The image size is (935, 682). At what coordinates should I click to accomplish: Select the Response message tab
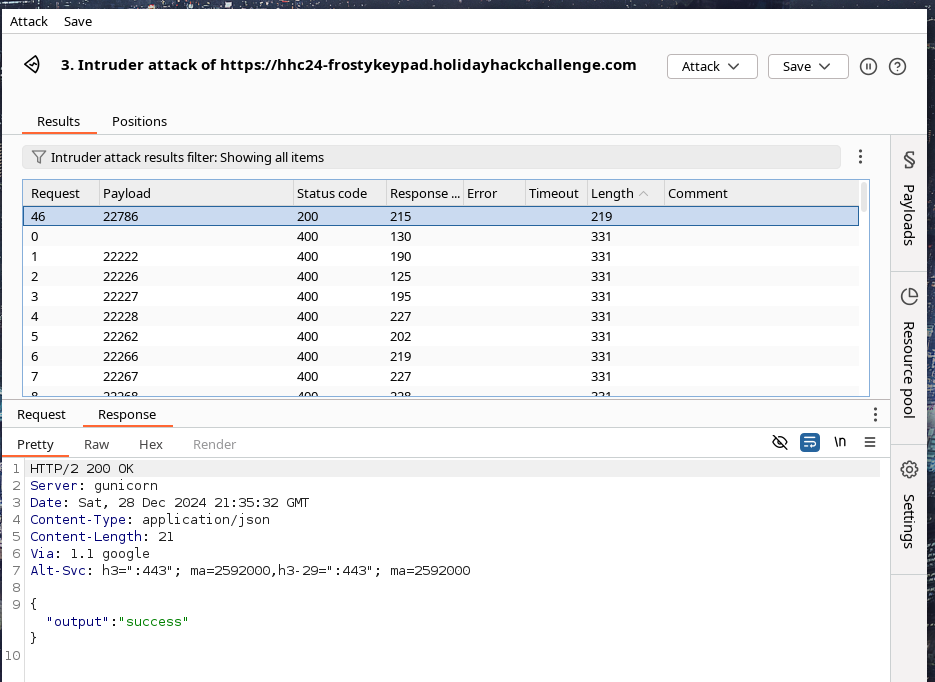(127, 414)
